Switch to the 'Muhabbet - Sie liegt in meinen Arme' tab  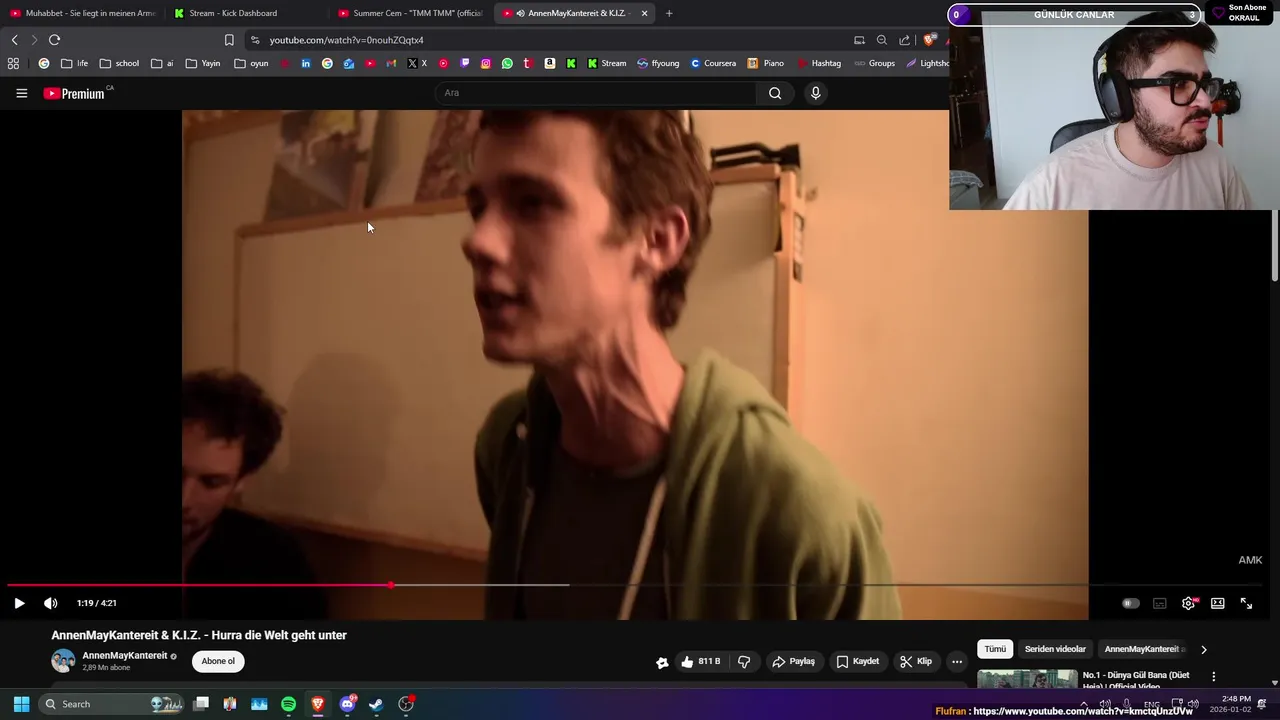click(x=82, y=13)
